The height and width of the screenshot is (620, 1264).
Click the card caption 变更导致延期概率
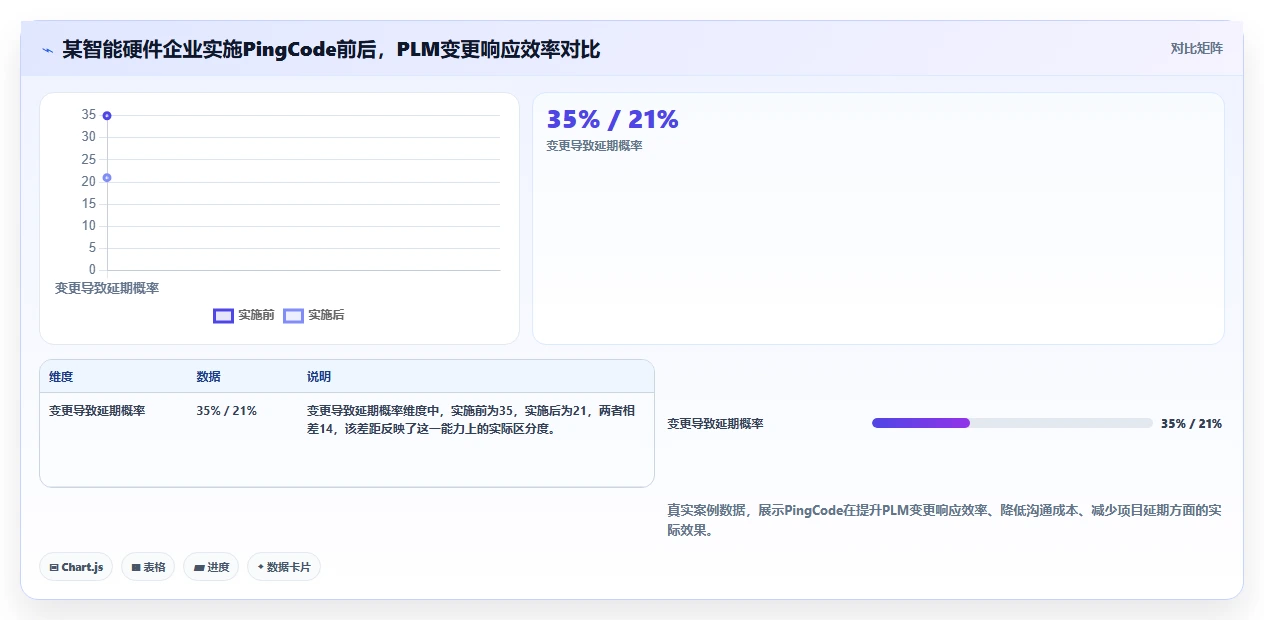point(594,146)
